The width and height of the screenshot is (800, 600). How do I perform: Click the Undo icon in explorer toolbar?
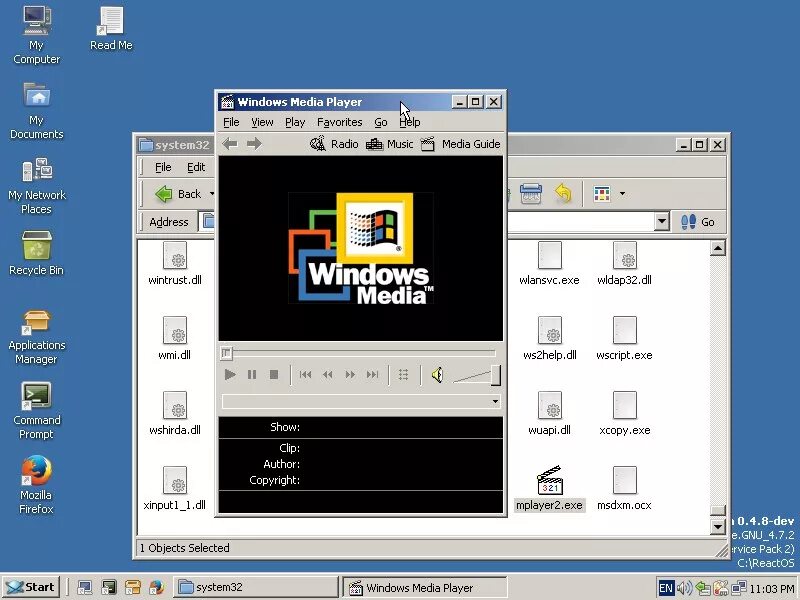click(x=563, y=194)
